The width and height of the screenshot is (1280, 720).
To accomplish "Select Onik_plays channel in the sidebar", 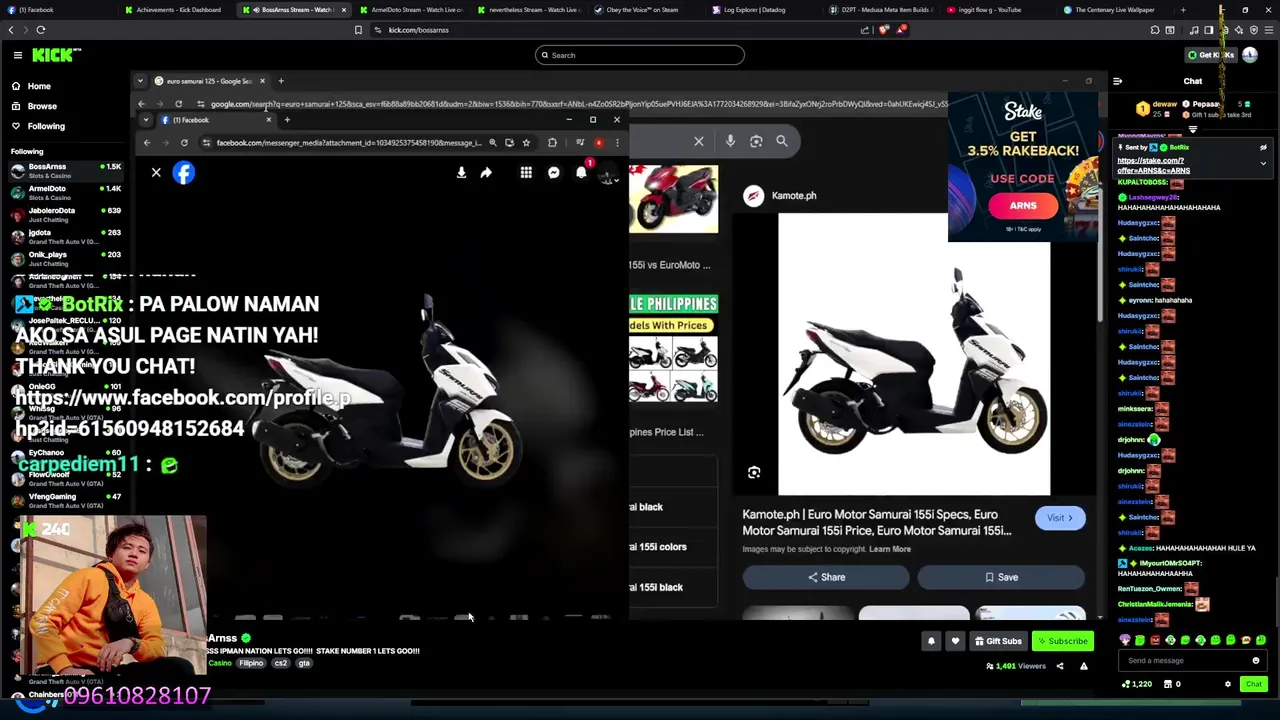I will click(x=65, y=258).
